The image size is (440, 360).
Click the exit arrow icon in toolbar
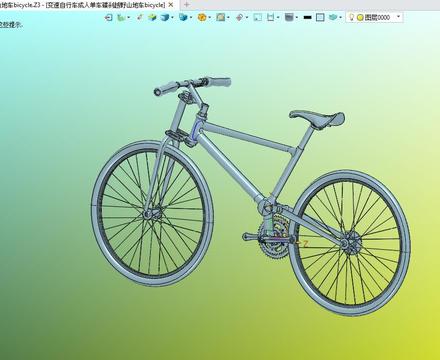(108, 17)
